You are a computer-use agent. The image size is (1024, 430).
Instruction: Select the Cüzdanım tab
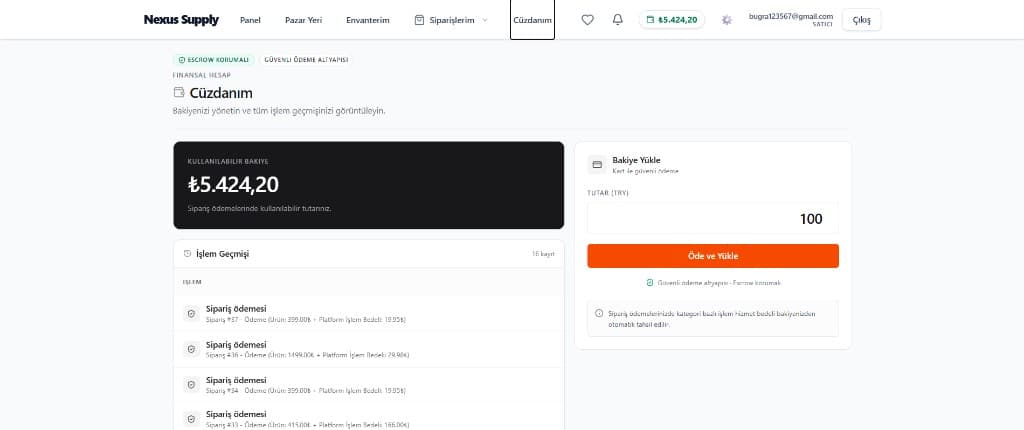click(532, 20)
